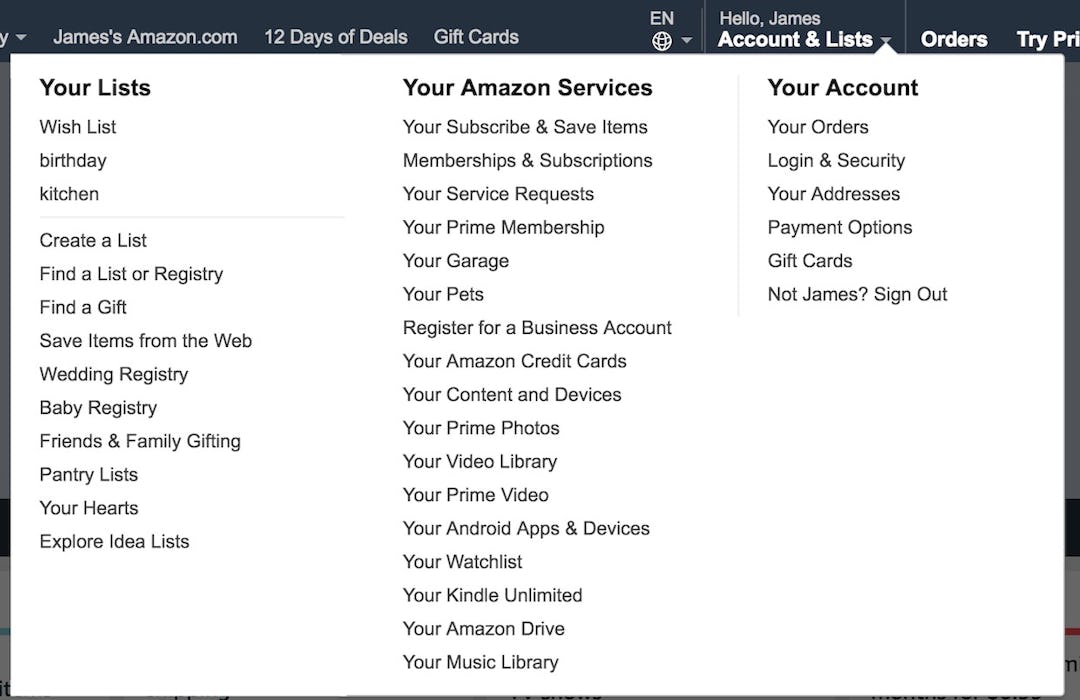Create a new list
The height and width of the screenshot is (700, 1080).
click(x=92, y=240)
